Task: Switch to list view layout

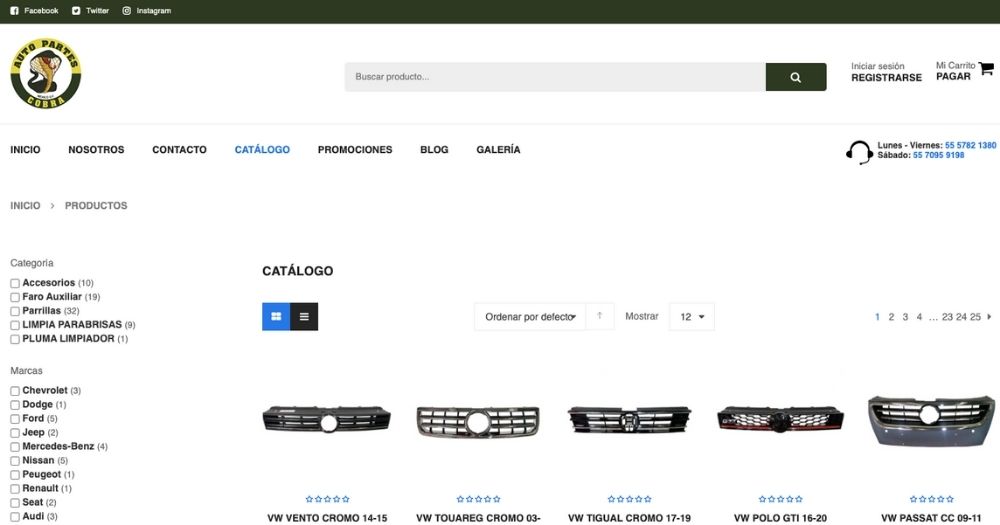Action: (x=304, y=316)
